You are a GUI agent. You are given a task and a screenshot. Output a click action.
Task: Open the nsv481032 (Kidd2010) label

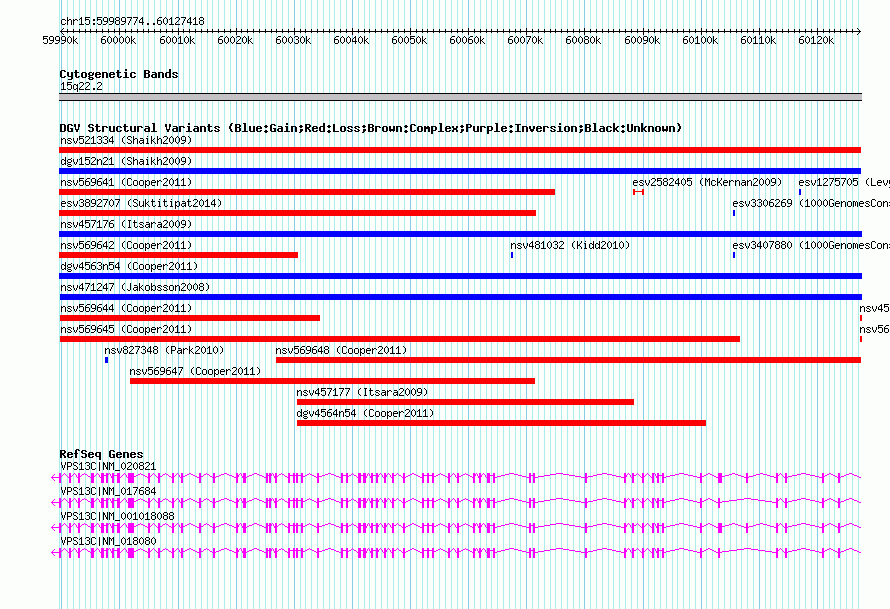[570, 245]
